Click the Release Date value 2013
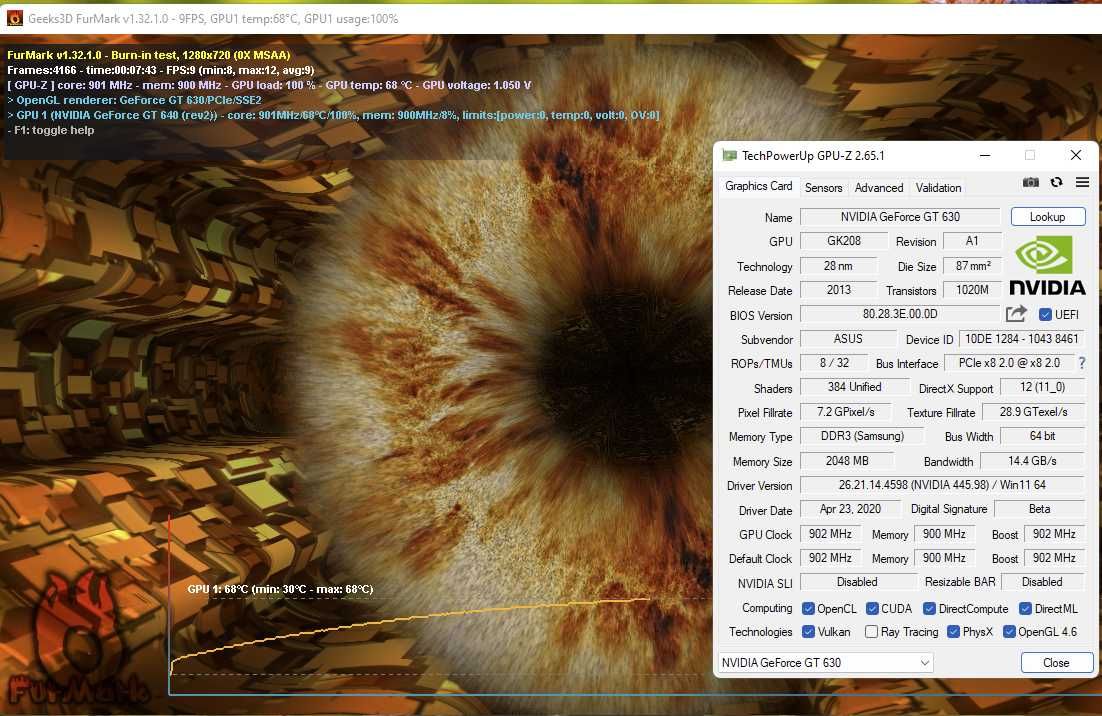The height and width of the screenshot is (716, 1102). pos(838,290)
